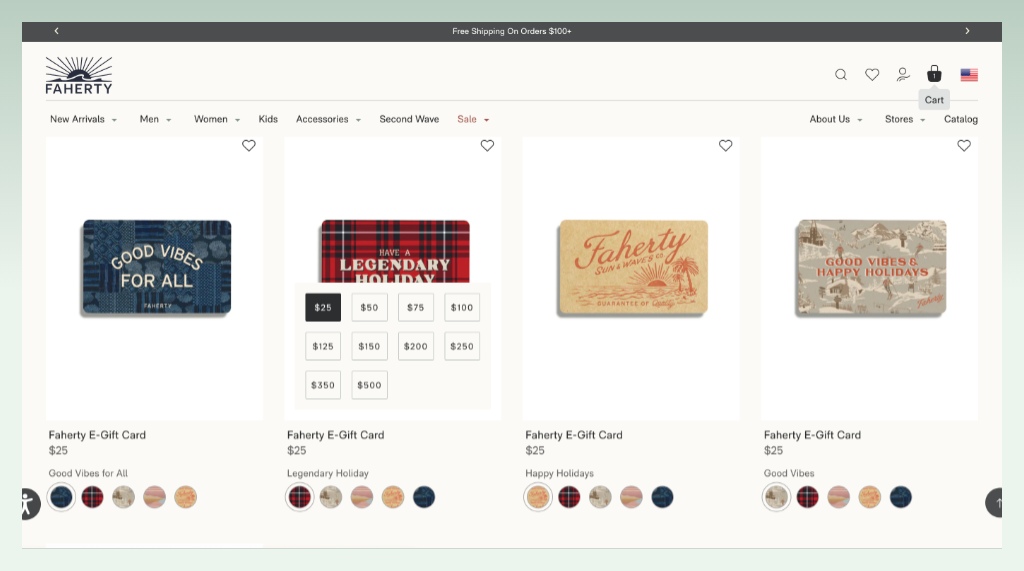Choose the $200 gift card amount
This screenshot has height=571, width=1024.
click(x=416, y=346)
